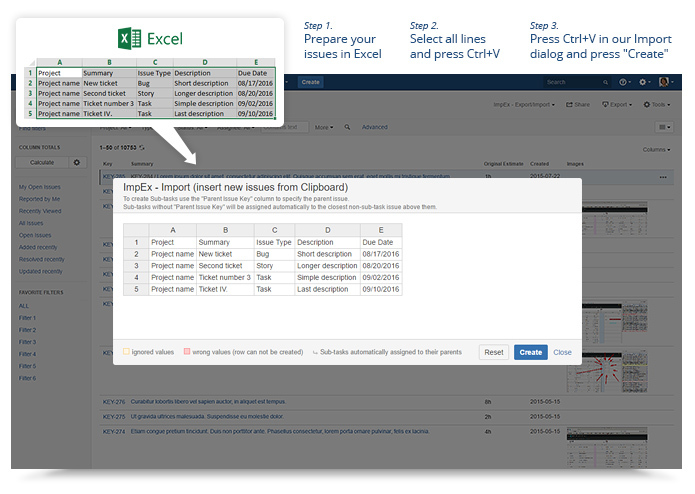Click Excel cell 'Short description'

pos(204,83)
